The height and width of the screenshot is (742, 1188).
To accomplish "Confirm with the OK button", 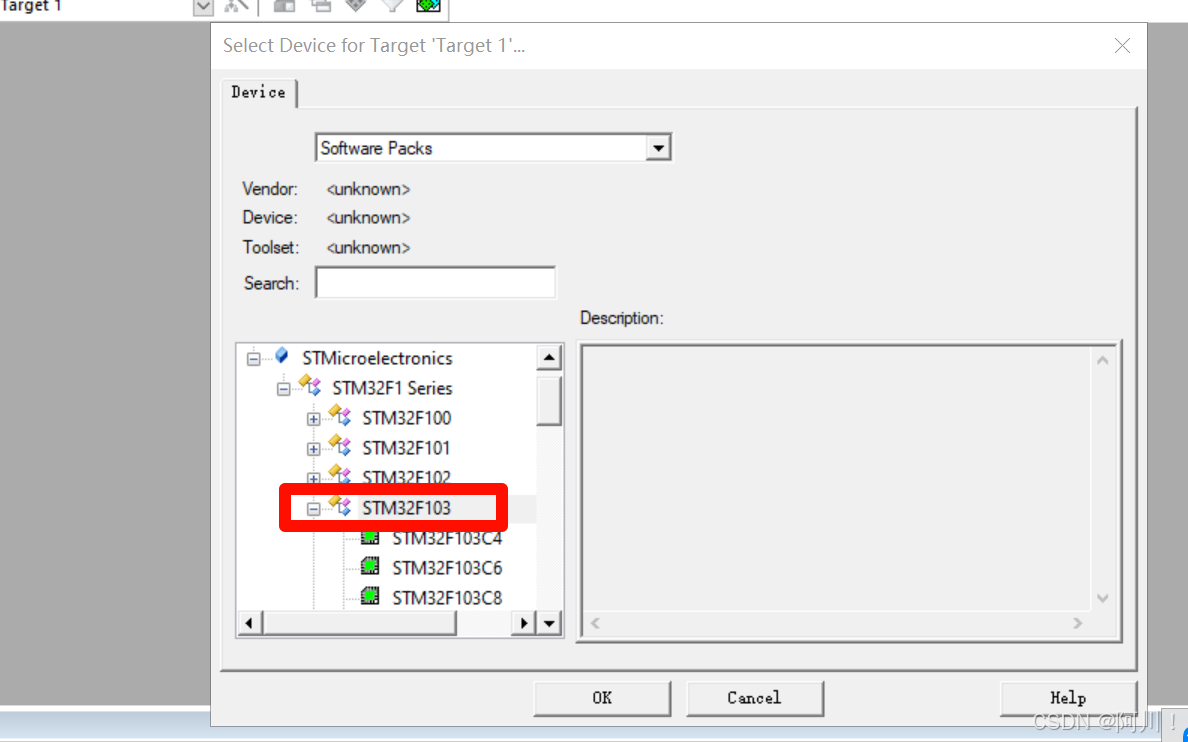I will click(602, 698).
